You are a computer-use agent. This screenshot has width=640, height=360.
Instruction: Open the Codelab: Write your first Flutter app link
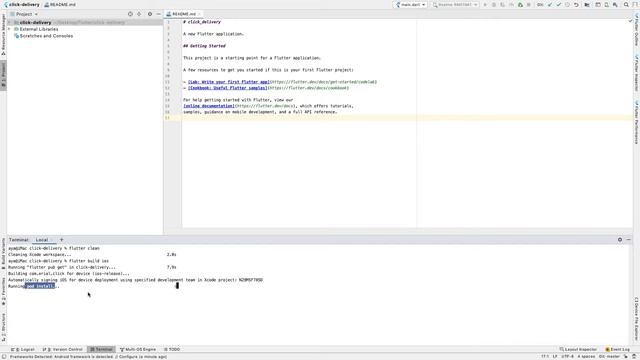tap(229, 82)
